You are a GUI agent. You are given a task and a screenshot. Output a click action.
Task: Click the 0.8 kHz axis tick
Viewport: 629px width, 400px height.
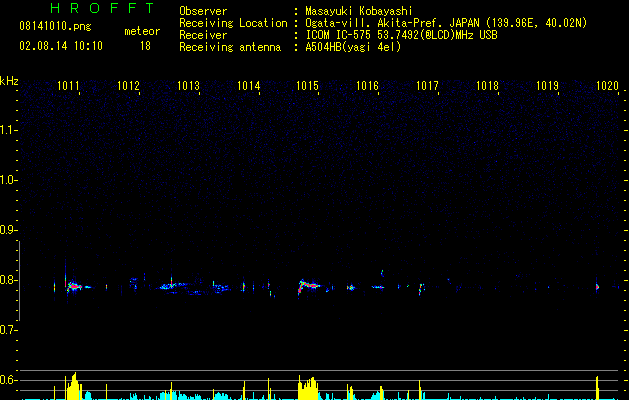pyautogui.click(x=8, y=280)
